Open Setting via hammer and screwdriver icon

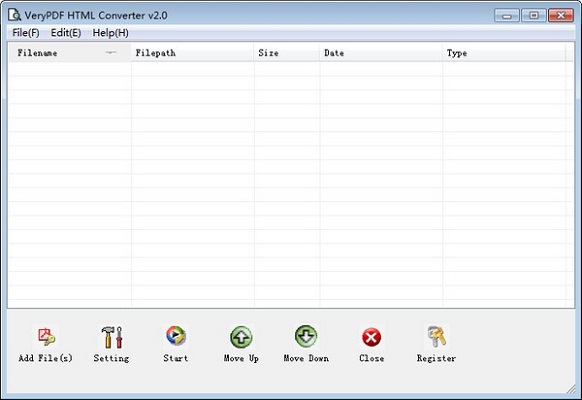pyautogui.click(x=112, y=337)
